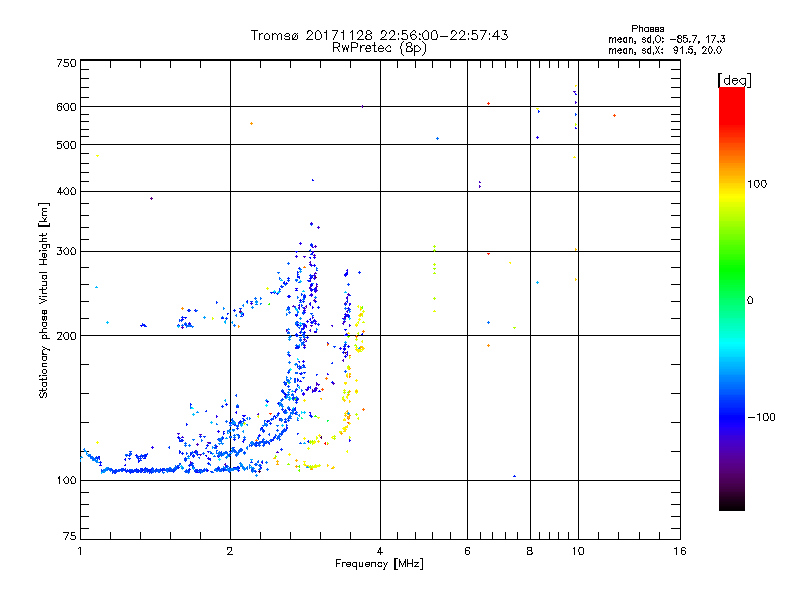Click the x-axis tick label '2'
800x600 pixels.
[x=230, y=551]
